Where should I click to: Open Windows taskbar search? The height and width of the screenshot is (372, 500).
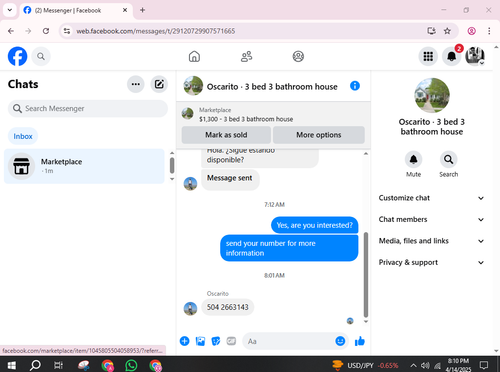[35, 365]
